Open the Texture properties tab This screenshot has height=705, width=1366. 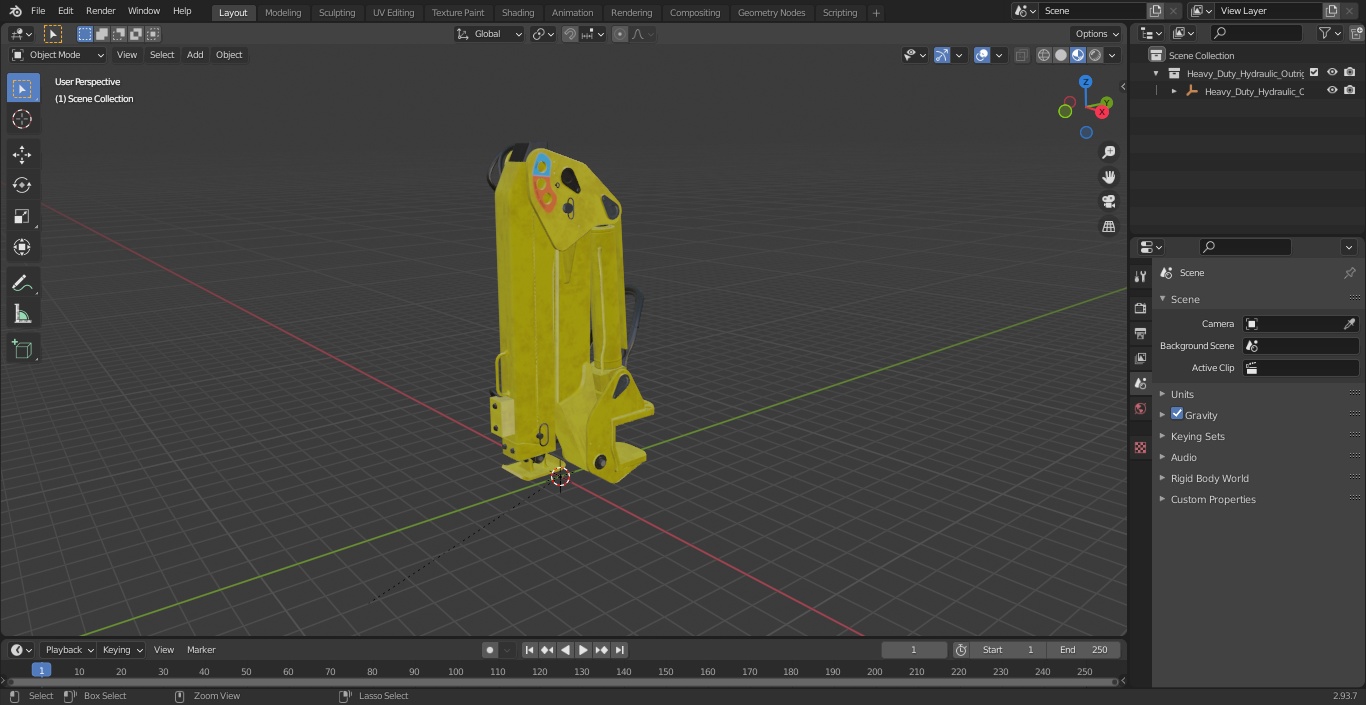pos(1140,447)
